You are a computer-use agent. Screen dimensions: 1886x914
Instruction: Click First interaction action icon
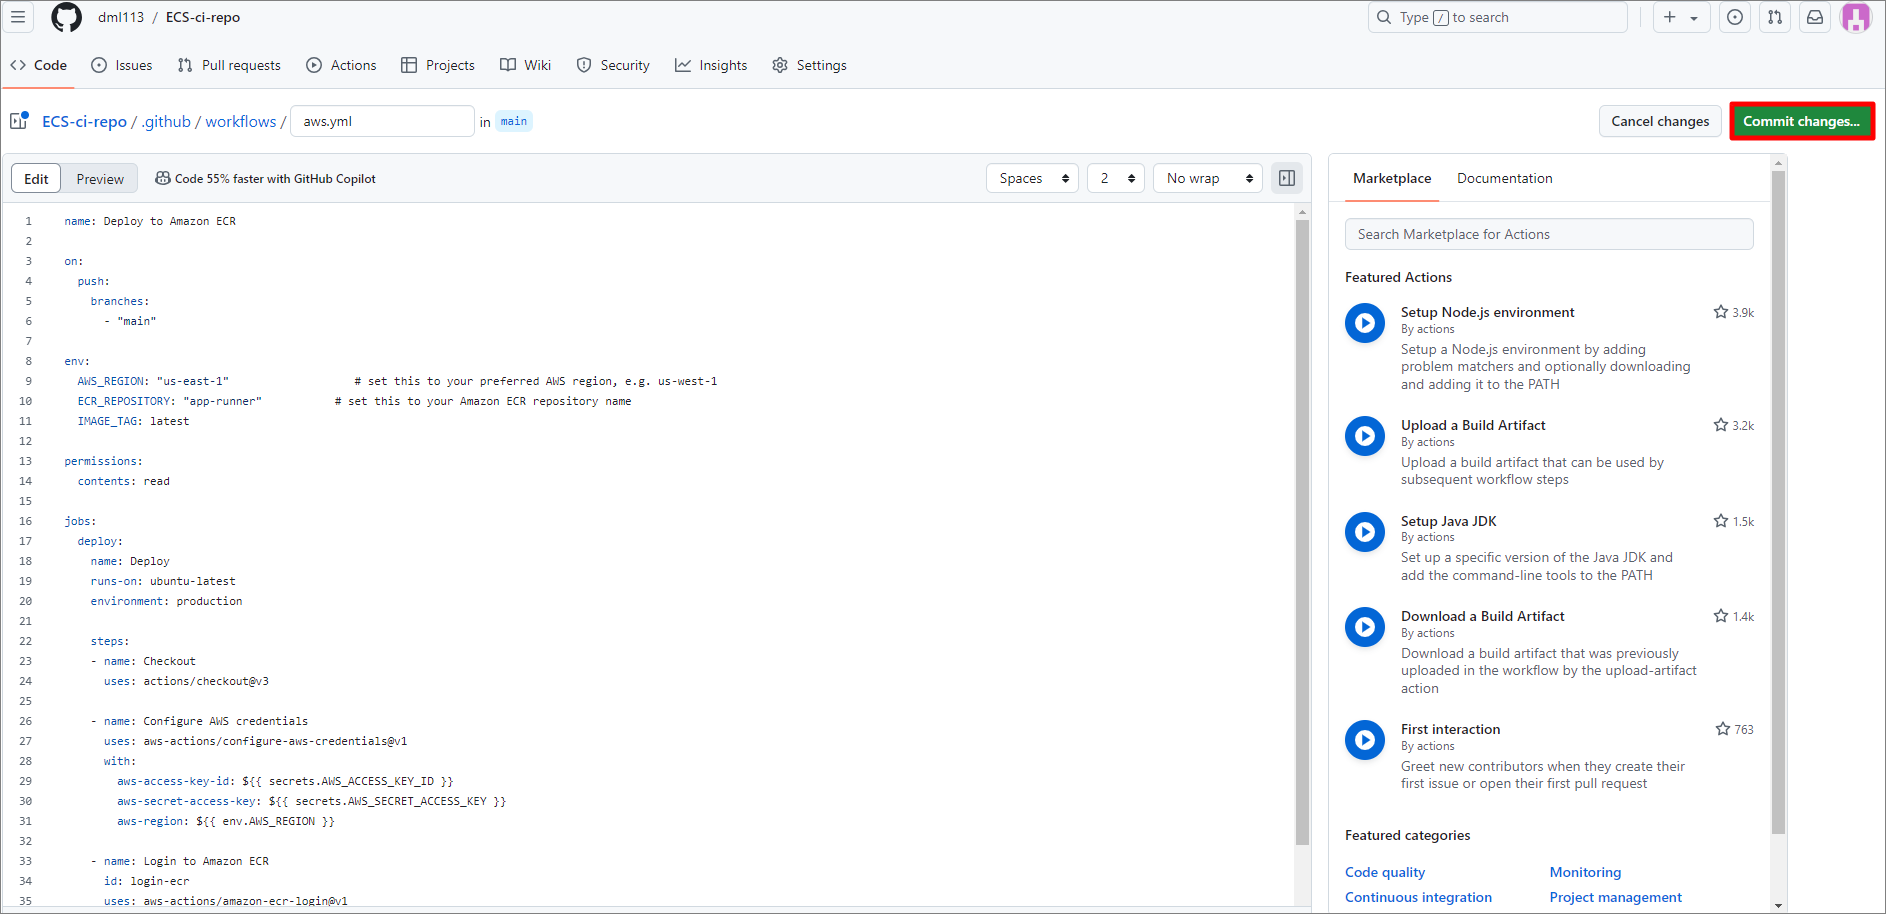coord(1365,740)
